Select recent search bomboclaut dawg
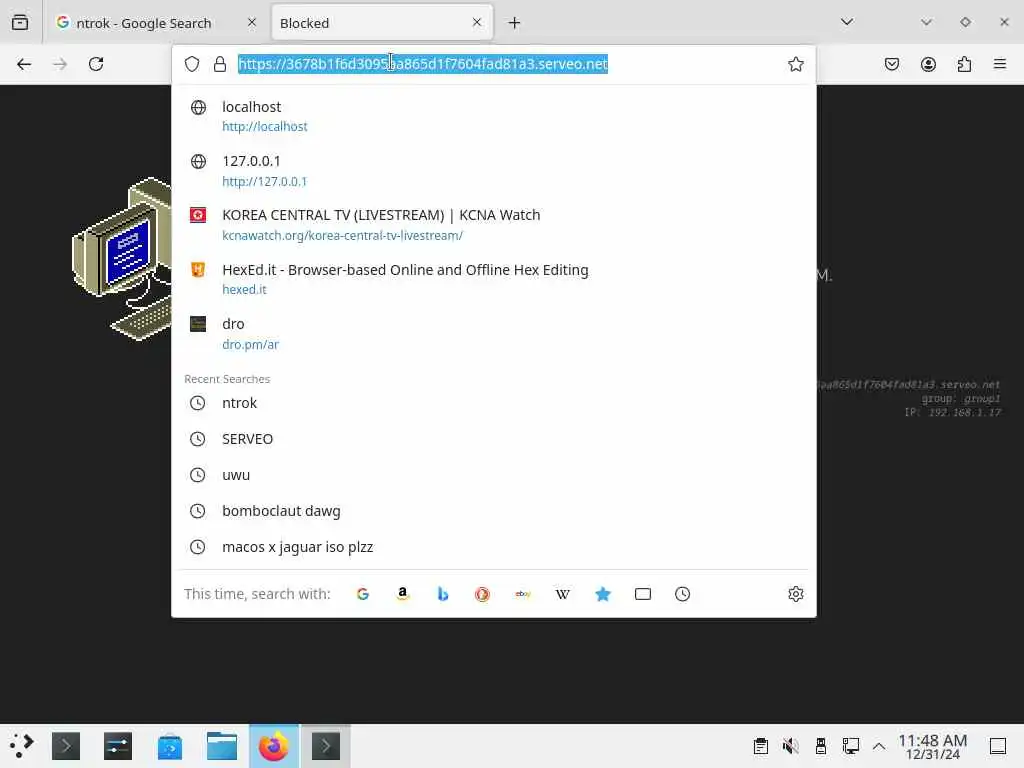 [x=494, y=511]
